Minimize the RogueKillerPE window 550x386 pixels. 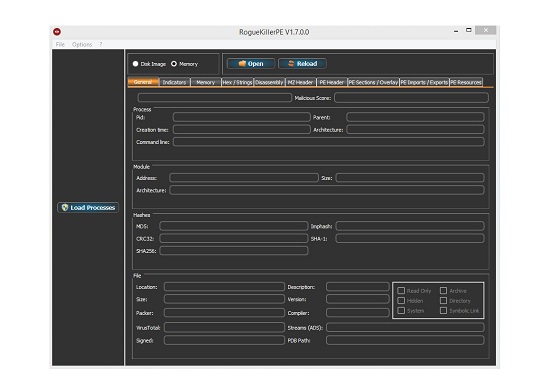[456, 31]
